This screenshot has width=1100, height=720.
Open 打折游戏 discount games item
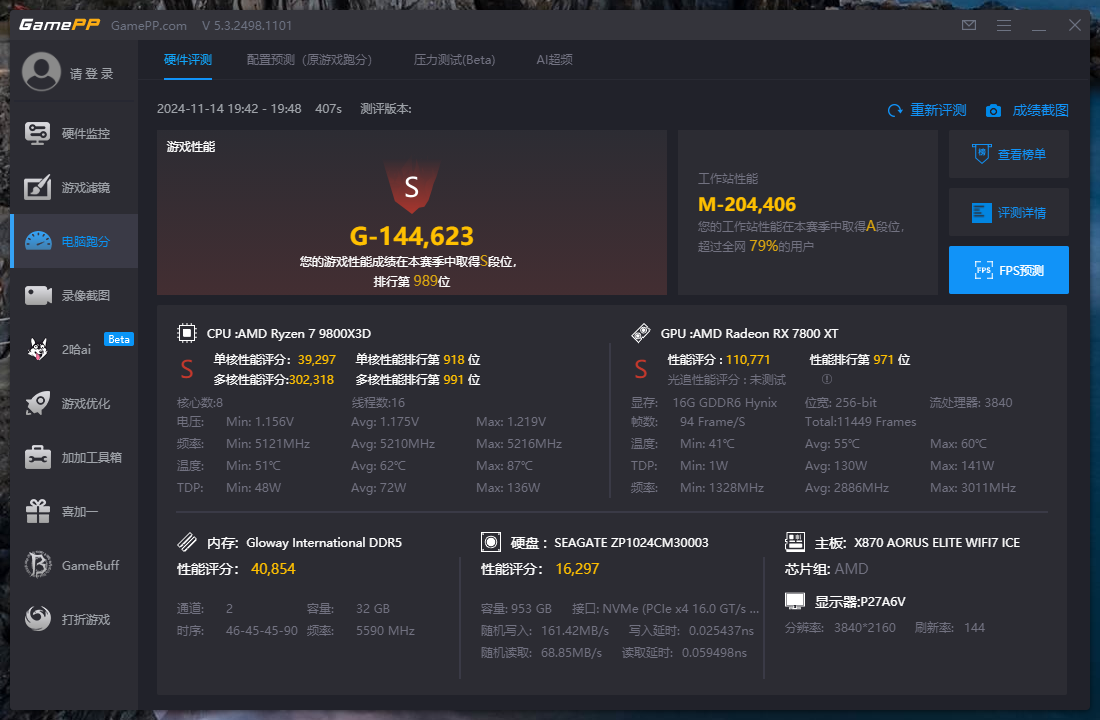[74, 619]
